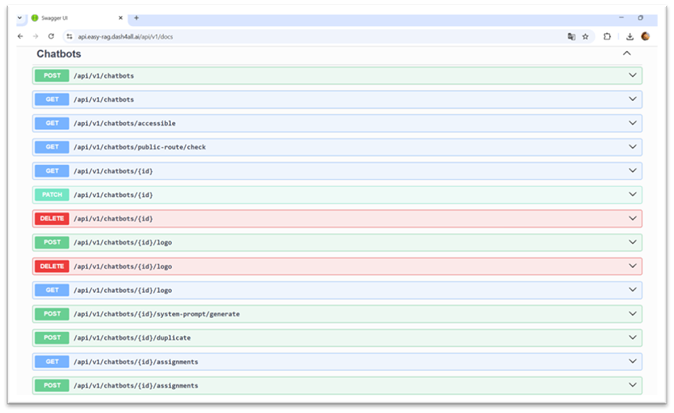Click POST row path chatbots/{id}/logo
The height and width of the screenshot is (413, 674).
tap(123, 242)
